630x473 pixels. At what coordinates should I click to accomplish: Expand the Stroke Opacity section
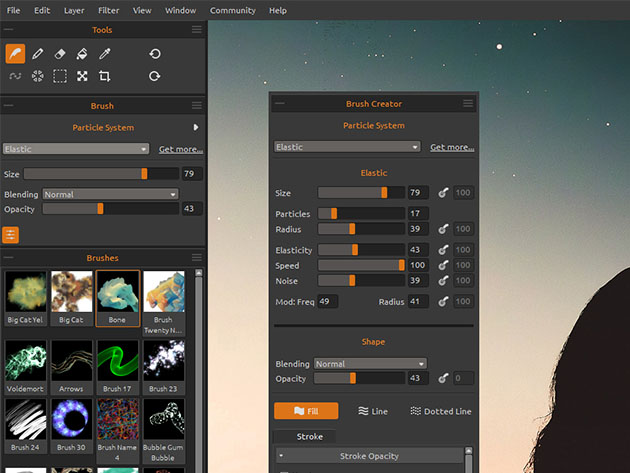pyautogui.click(x=370, y=456)
